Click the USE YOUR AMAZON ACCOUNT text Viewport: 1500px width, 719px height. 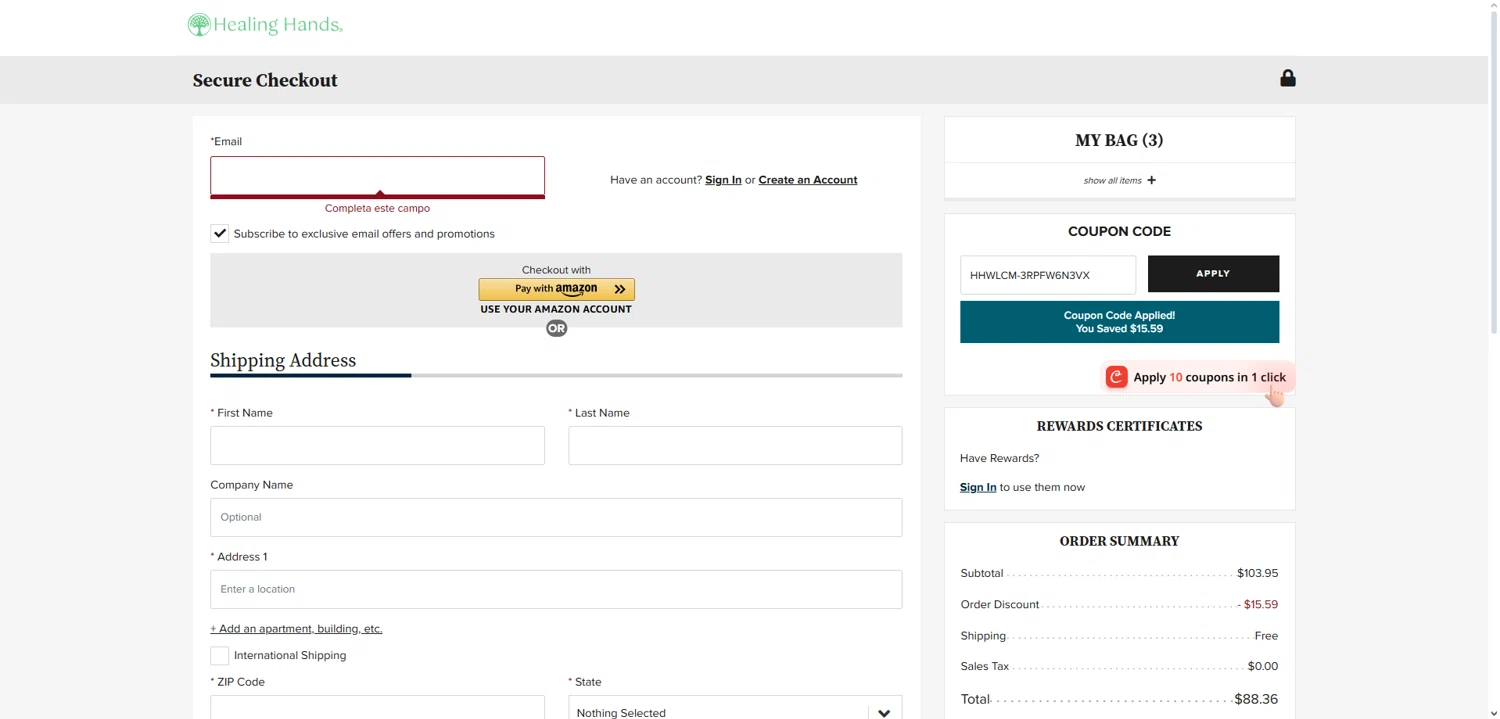click(x=556, y=310)
